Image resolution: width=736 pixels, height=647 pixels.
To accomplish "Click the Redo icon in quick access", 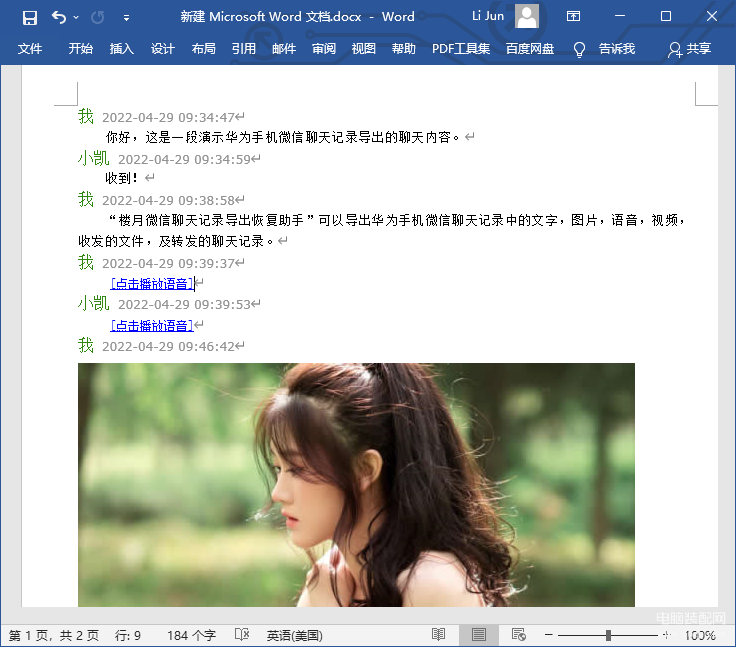I will coord(97,17).
